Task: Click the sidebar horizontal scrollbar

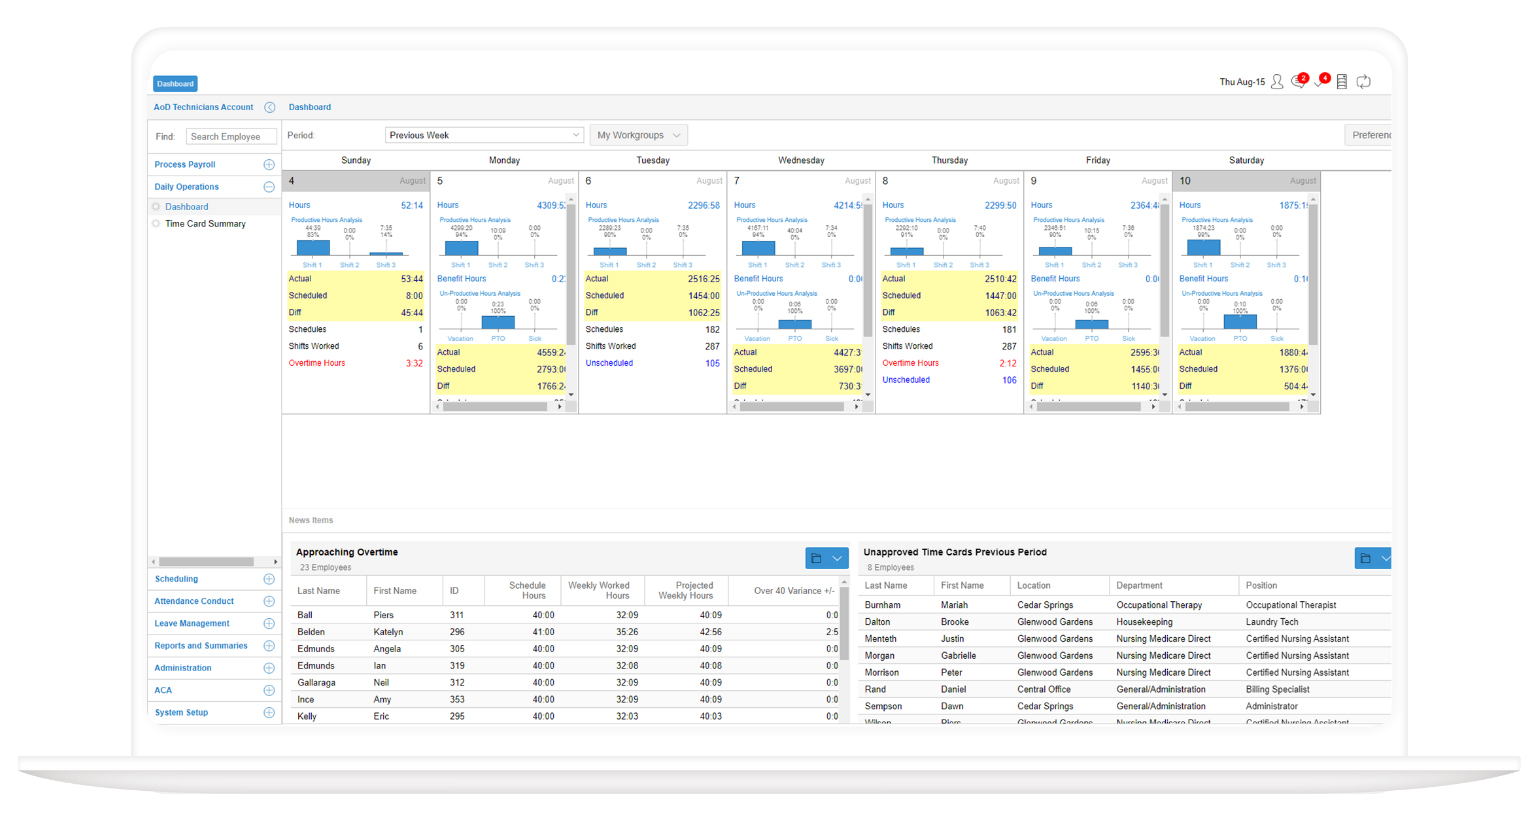Action: [x=206, y=562]
